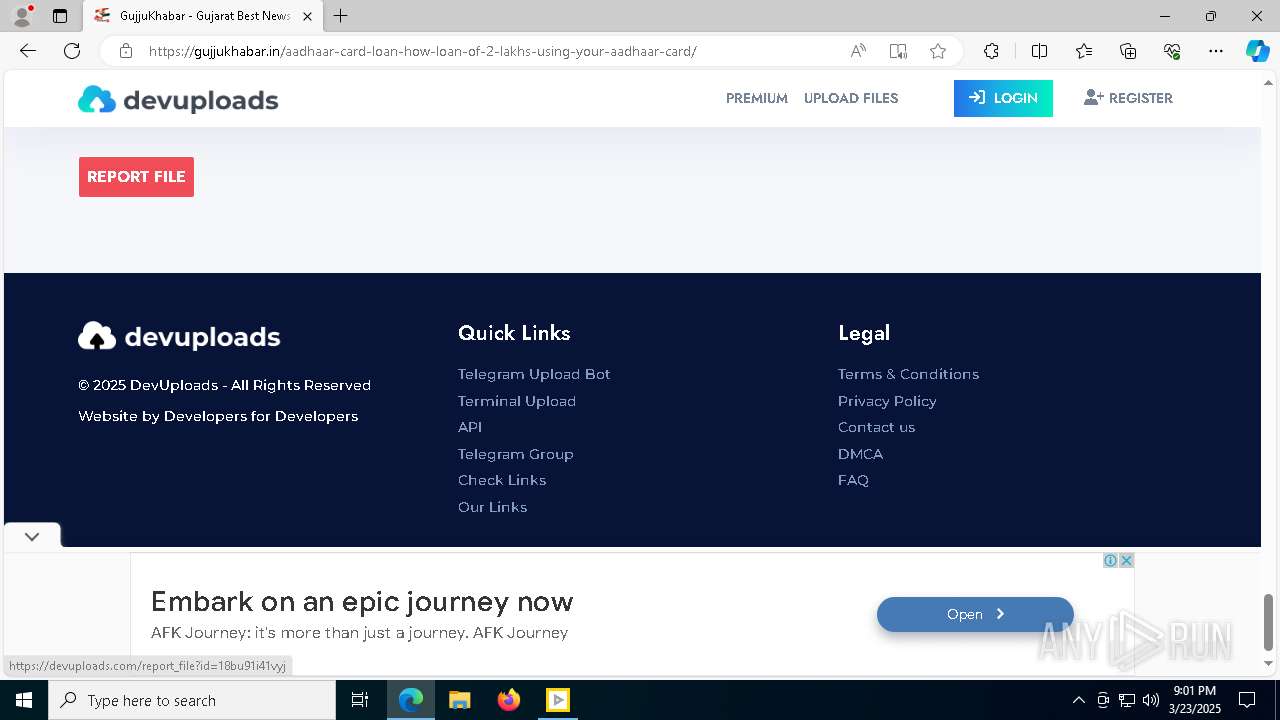Screen dimensions: 1280x720
Task: Open Contact us link
Action: point(876,427)
